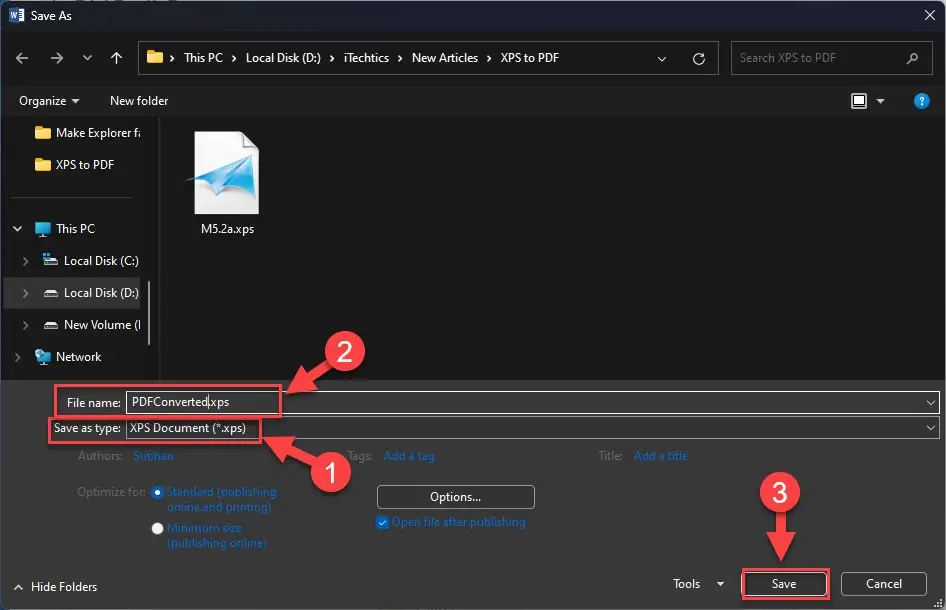This screenshot has width=946, height=610.
Task: Click the Cancel button
Action: (x=884, y=584)
